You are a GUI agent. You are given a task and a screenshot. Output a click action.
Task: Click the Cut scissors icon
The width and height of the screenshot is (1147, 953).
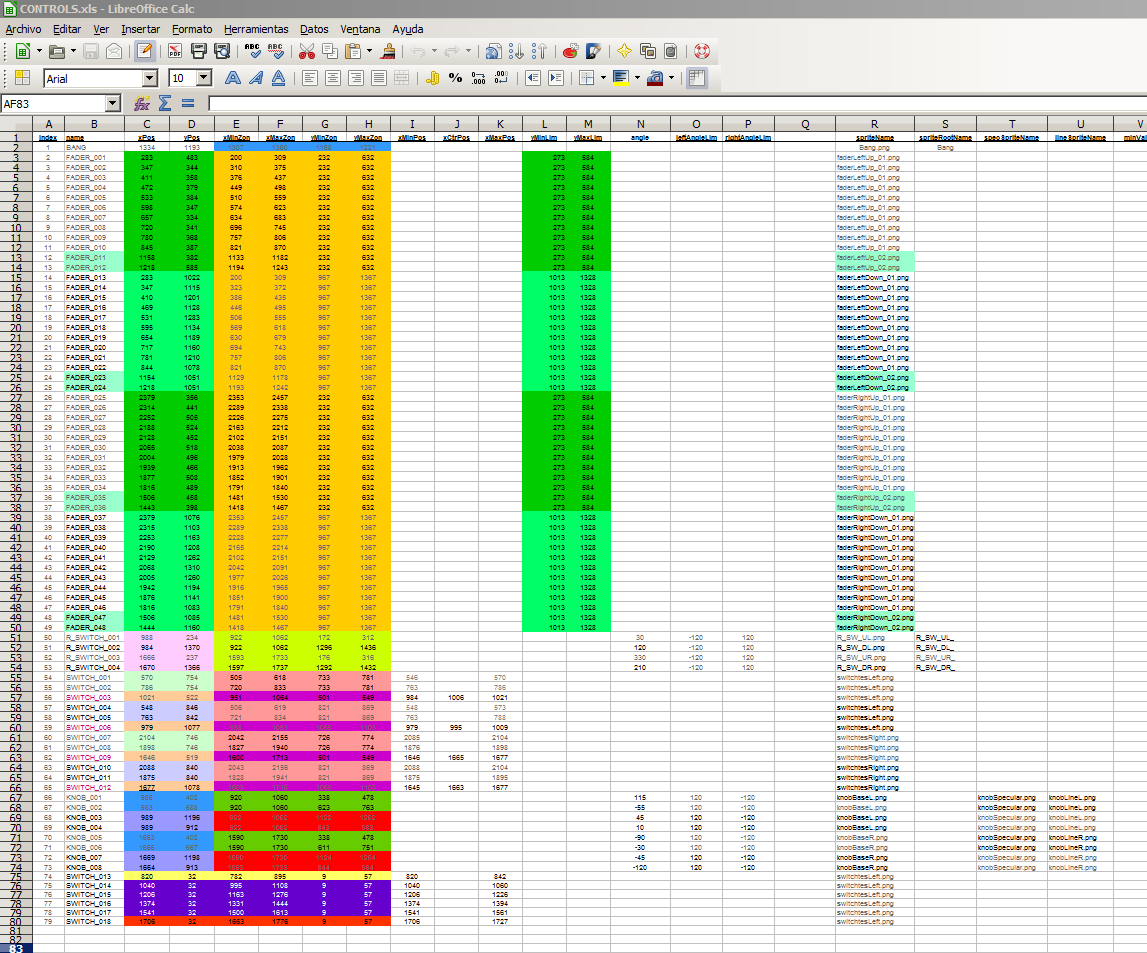pos(306,51)
